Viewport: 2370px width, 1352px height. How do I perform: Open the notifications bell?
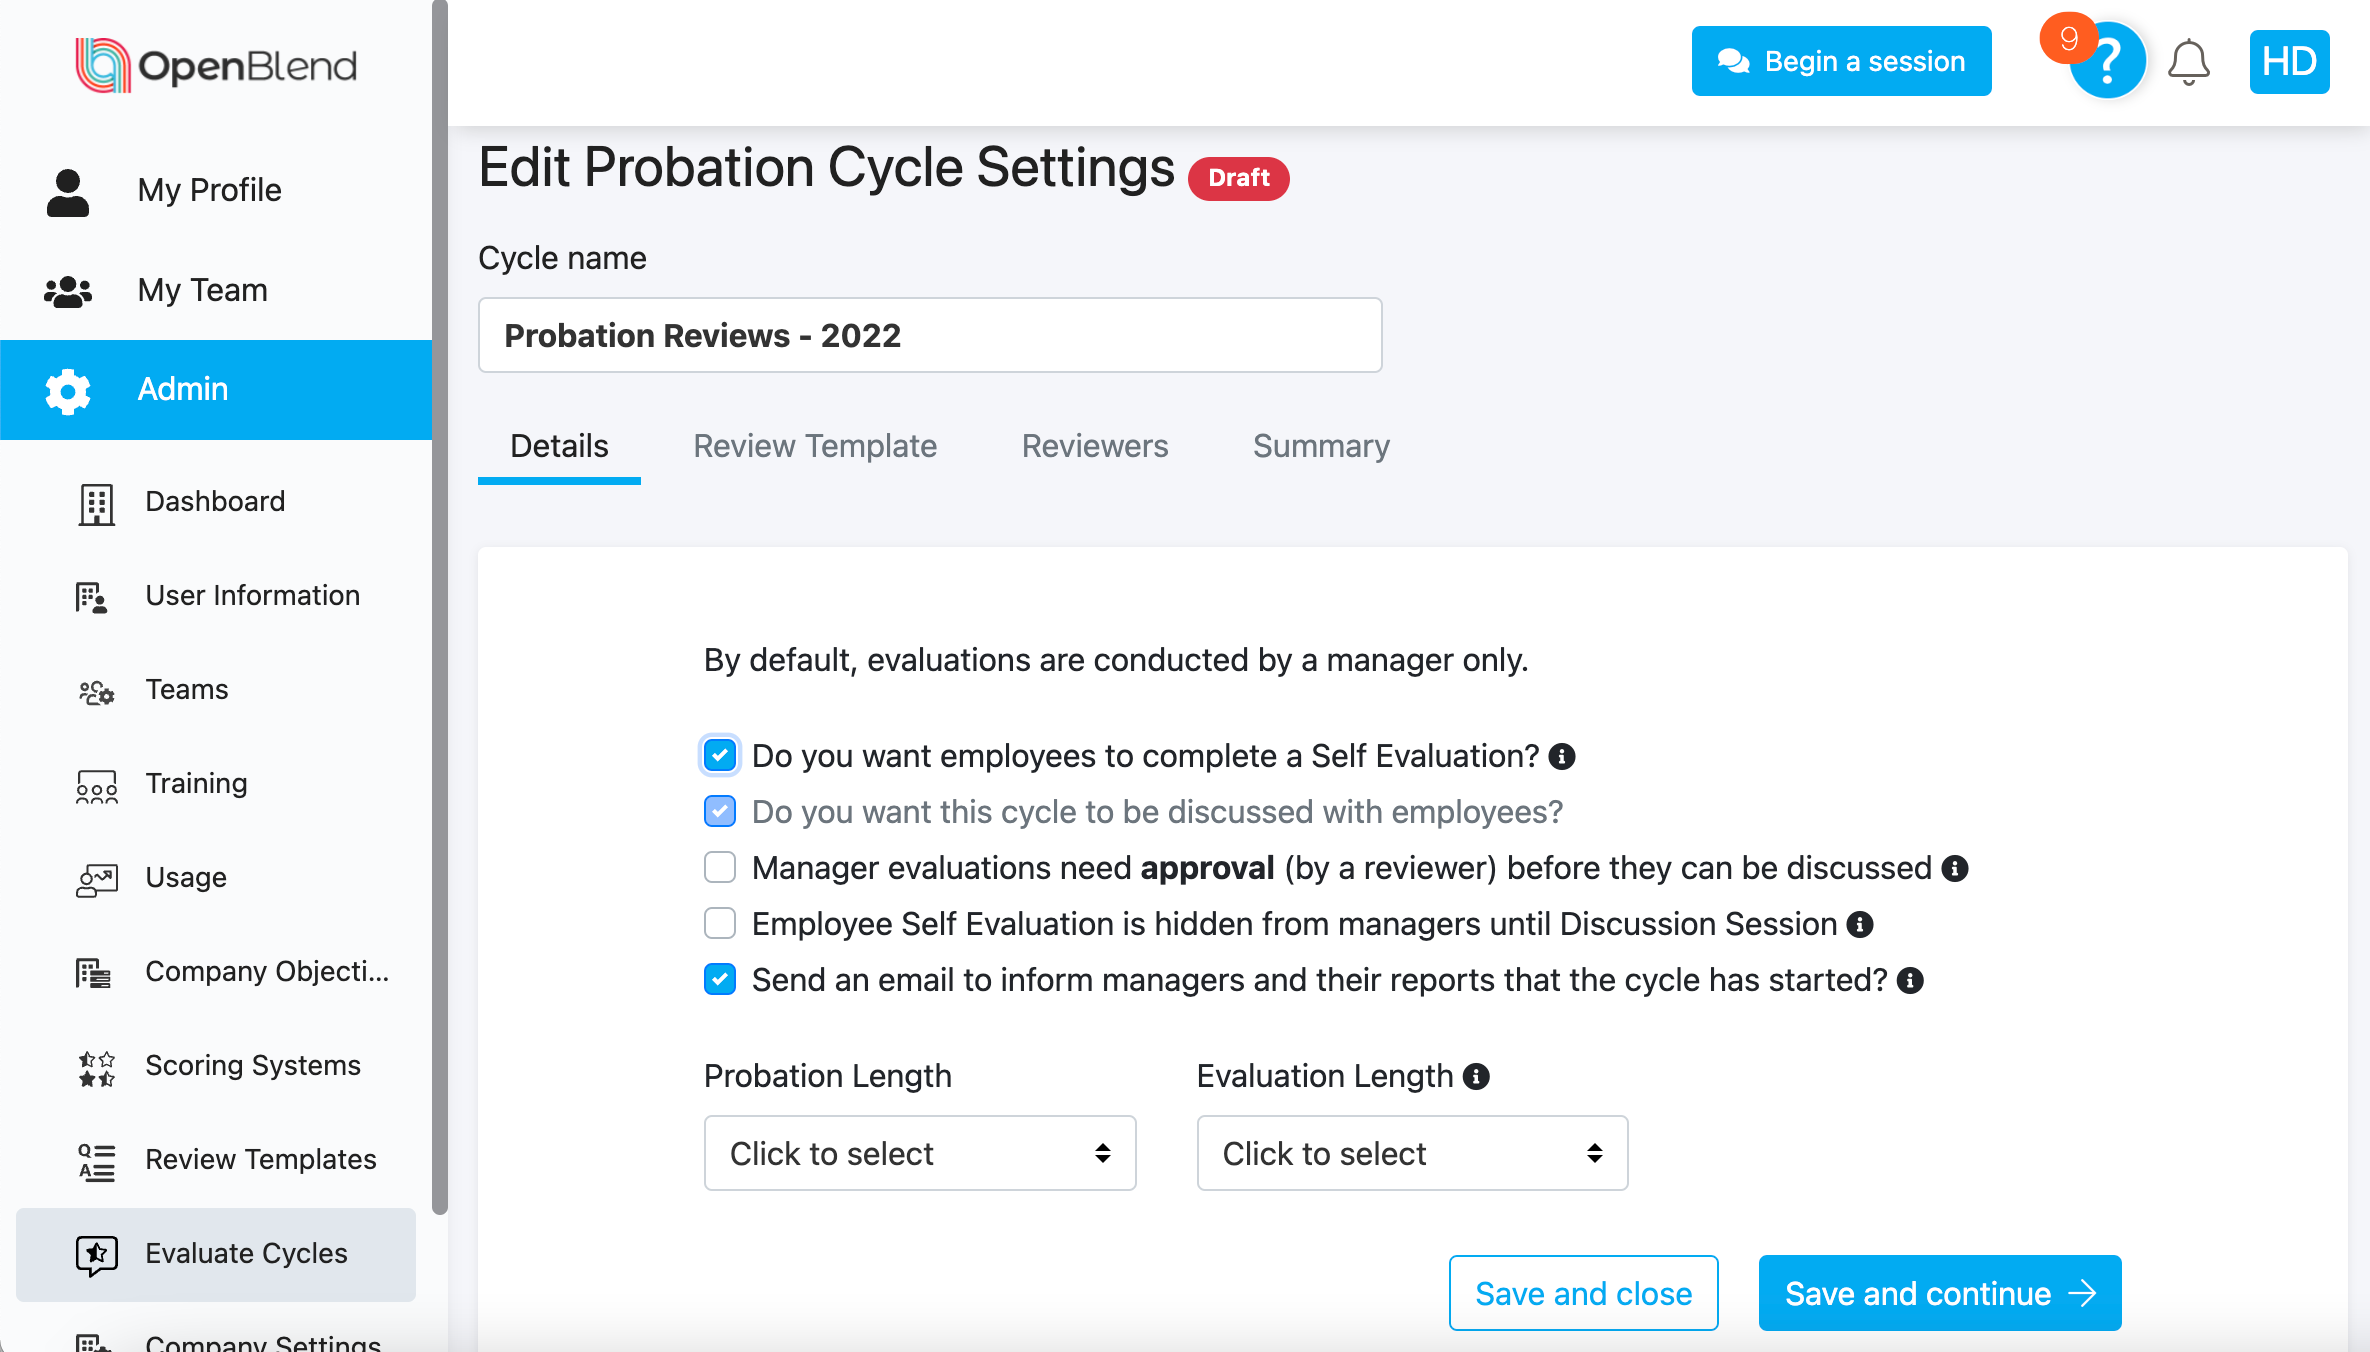(x=2188, y=62)
